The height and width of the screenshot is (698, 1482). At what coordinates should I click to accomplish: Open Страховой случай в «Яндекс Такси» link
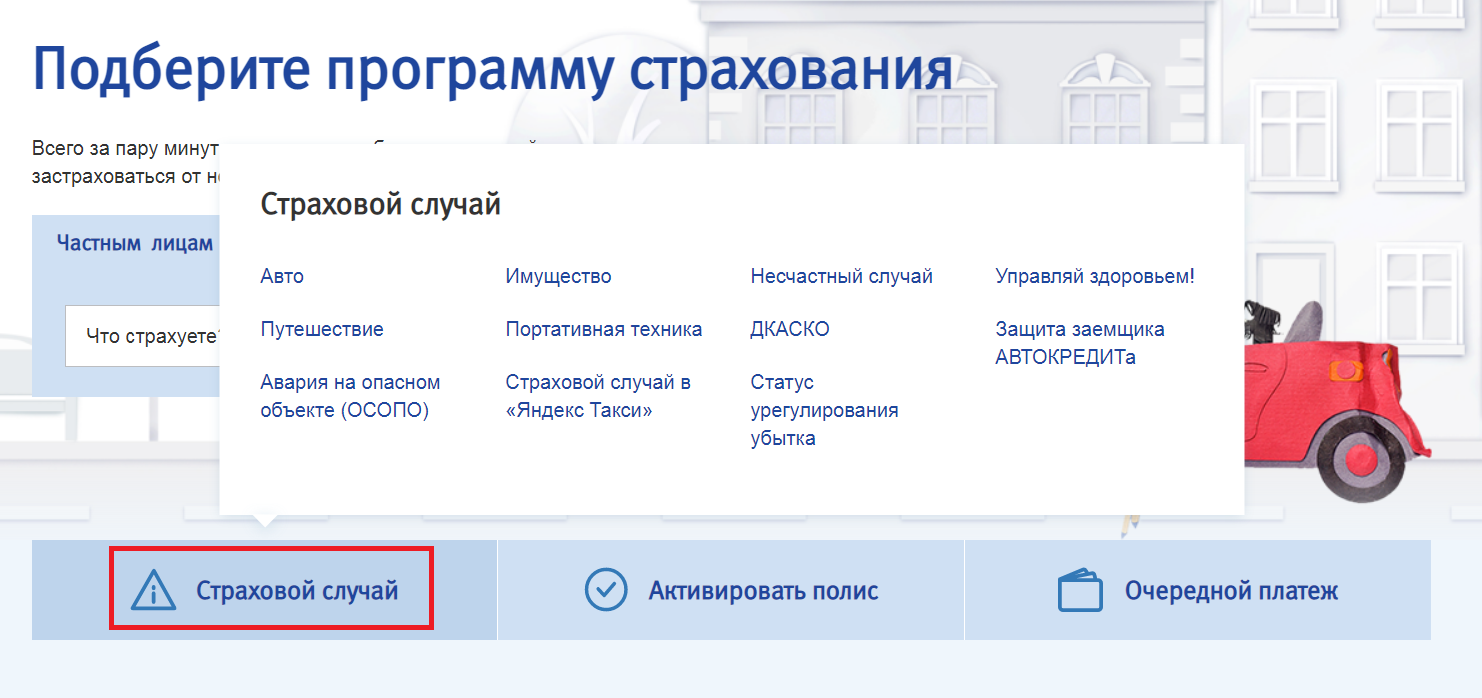[598, 396]
